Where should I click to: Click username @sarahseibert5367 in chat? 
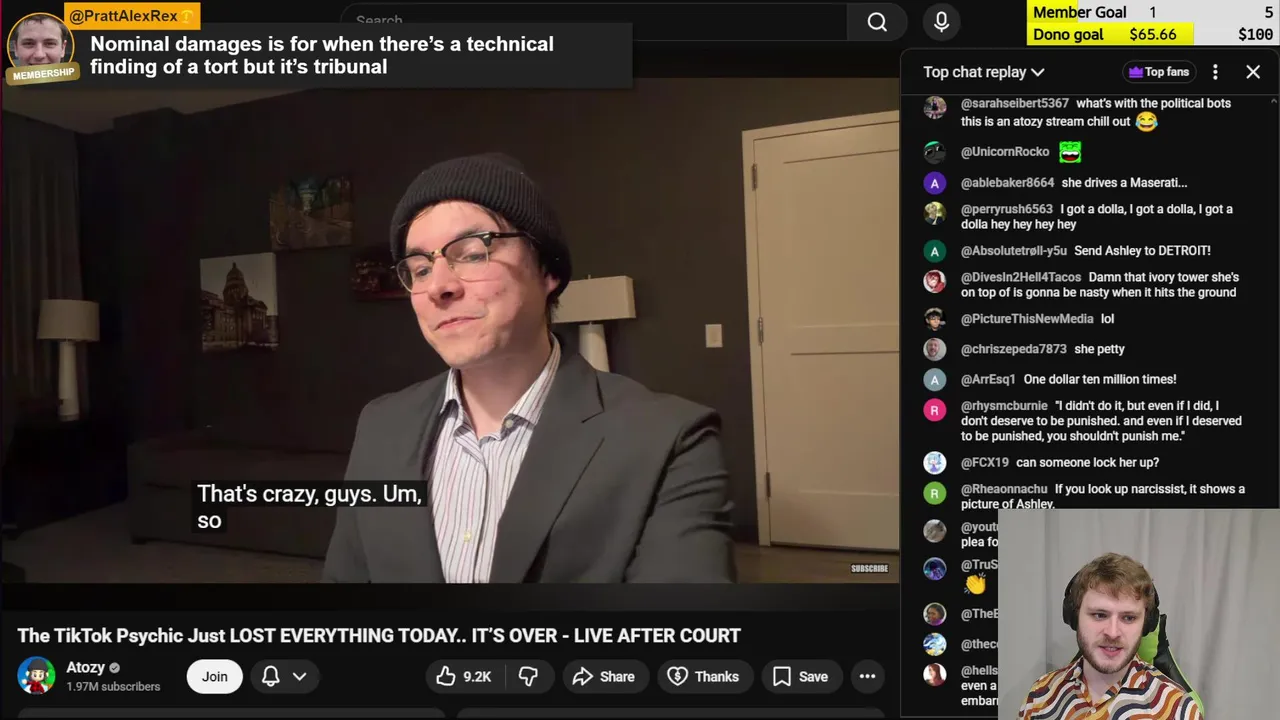1014,103
